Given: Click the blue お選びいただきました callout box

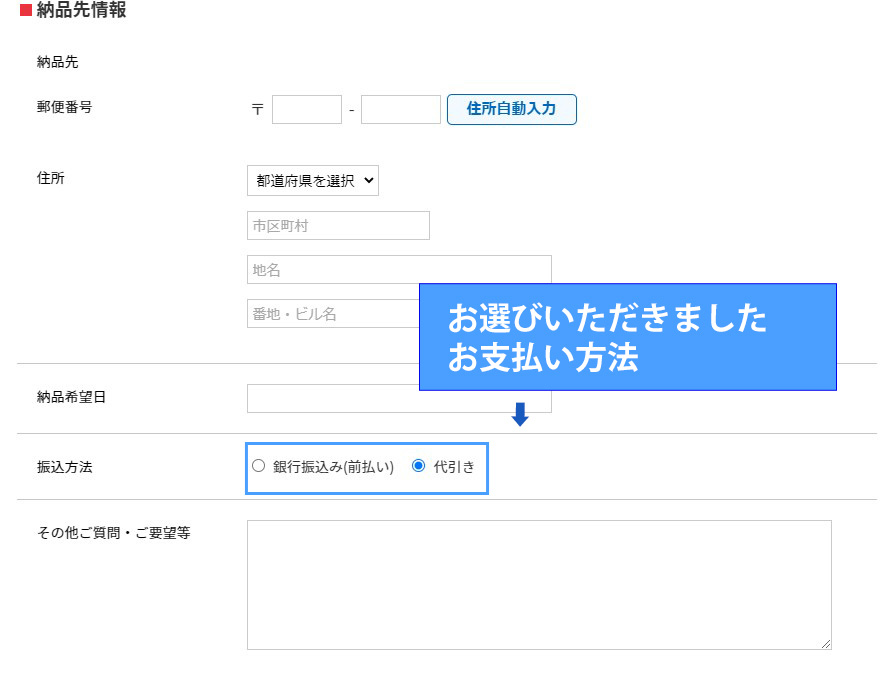Looking at the screenshot, I should click(x=627, y=337).
